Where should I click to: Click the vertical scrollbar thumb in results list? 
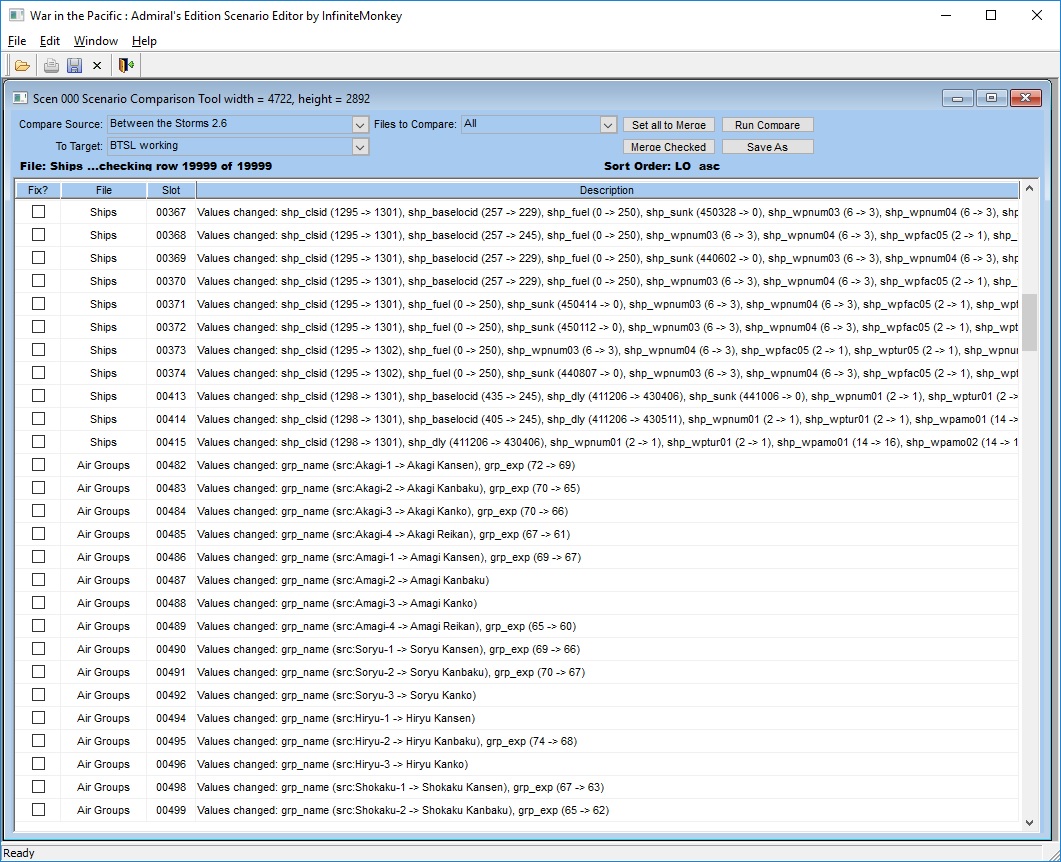1029,322
